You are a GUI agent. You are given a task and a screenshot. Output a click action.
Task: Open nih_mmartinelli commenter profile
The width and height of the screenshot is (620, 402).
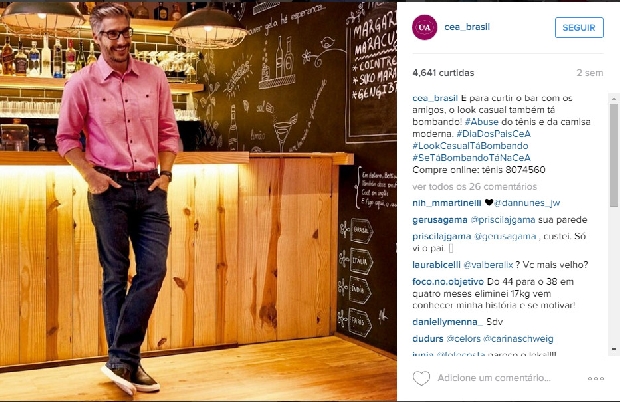tap(446, 203)
